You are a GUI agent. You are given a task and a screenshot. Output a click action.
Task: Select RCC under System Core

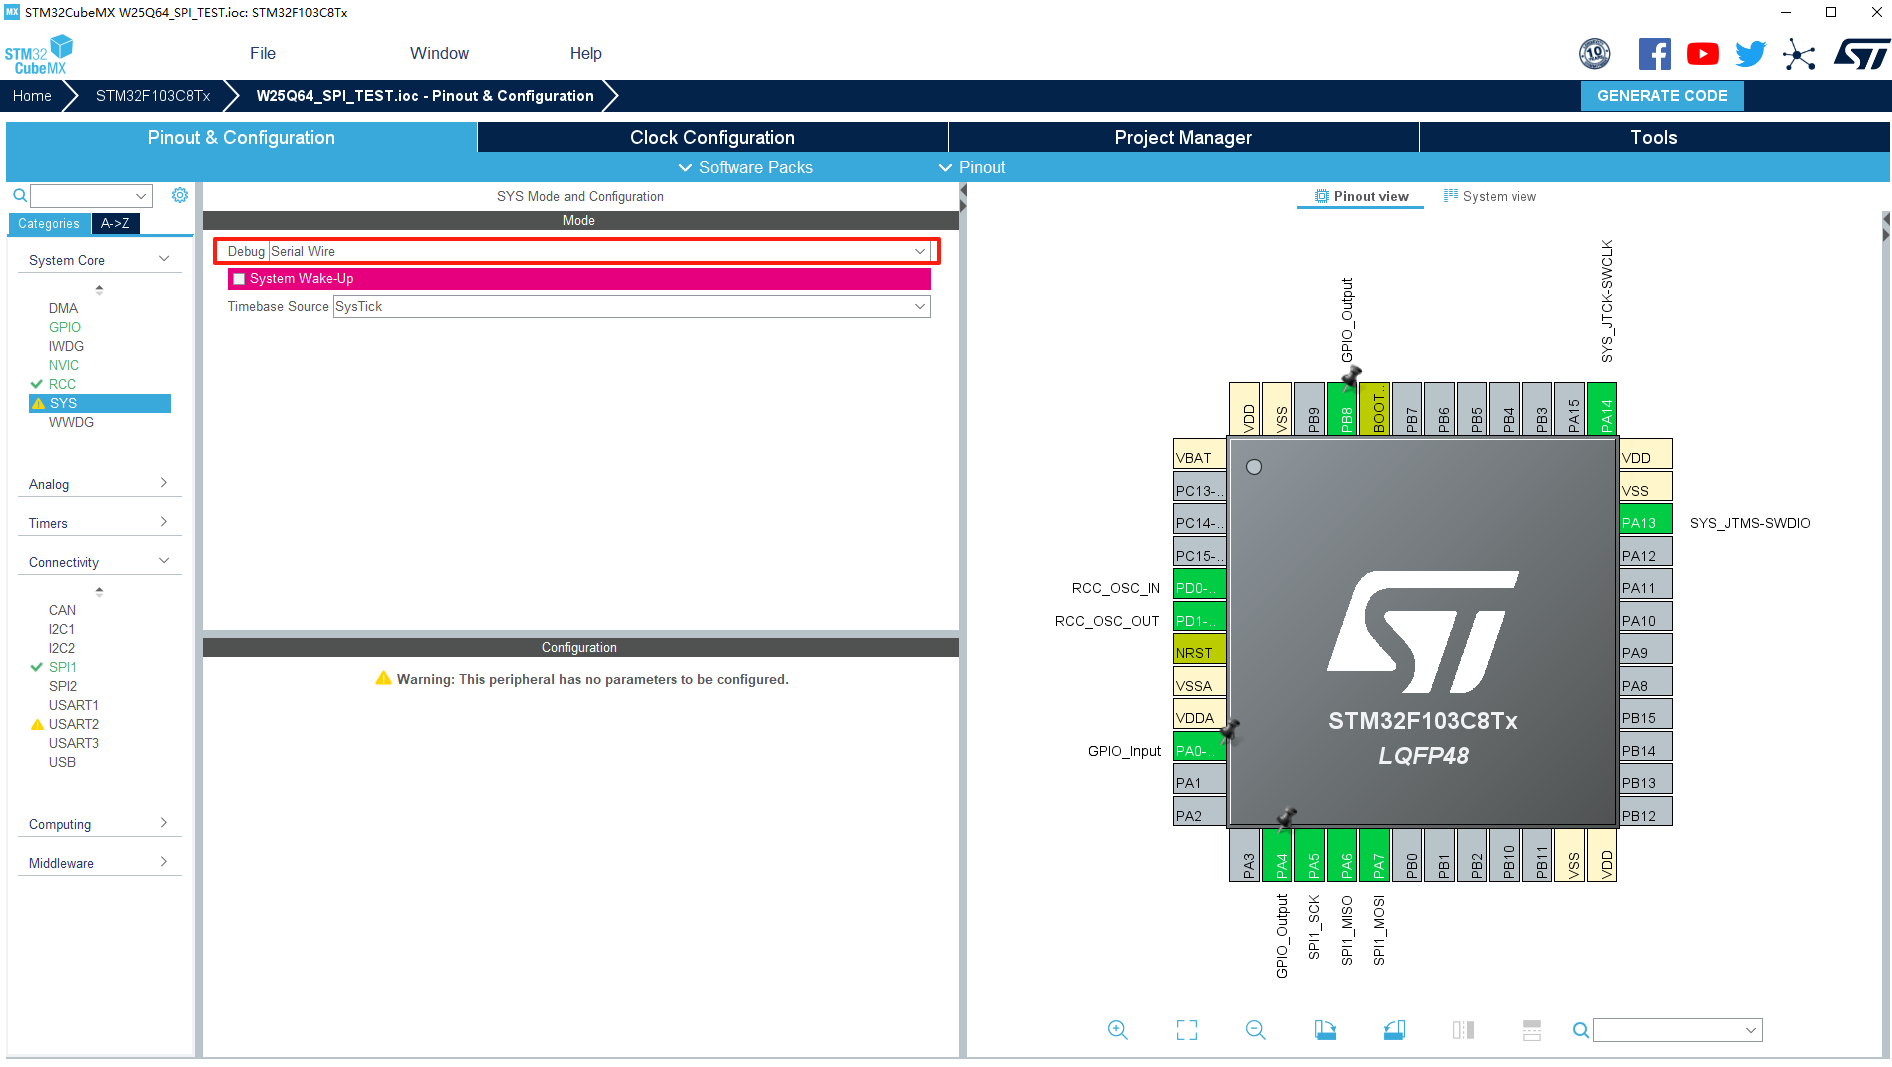pyautogui.click(x=62, y=384)
